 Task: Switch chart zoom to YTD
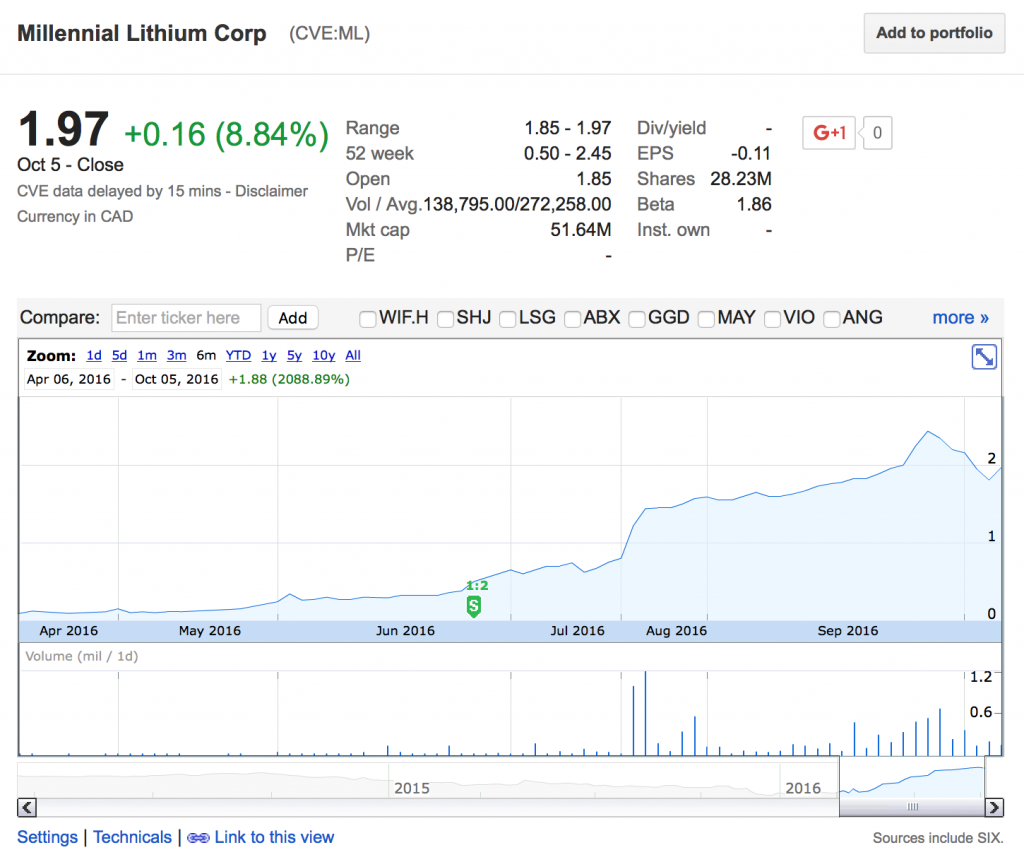pos(238,355)
